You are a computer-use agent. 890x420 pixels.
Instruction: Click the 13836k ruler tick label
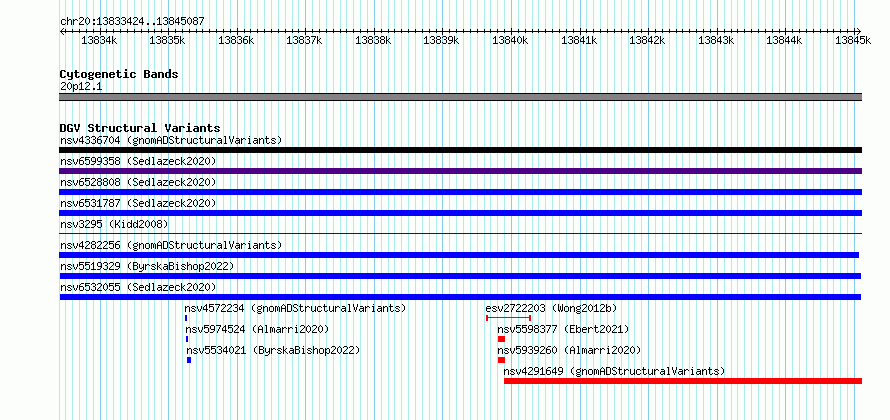237,40
